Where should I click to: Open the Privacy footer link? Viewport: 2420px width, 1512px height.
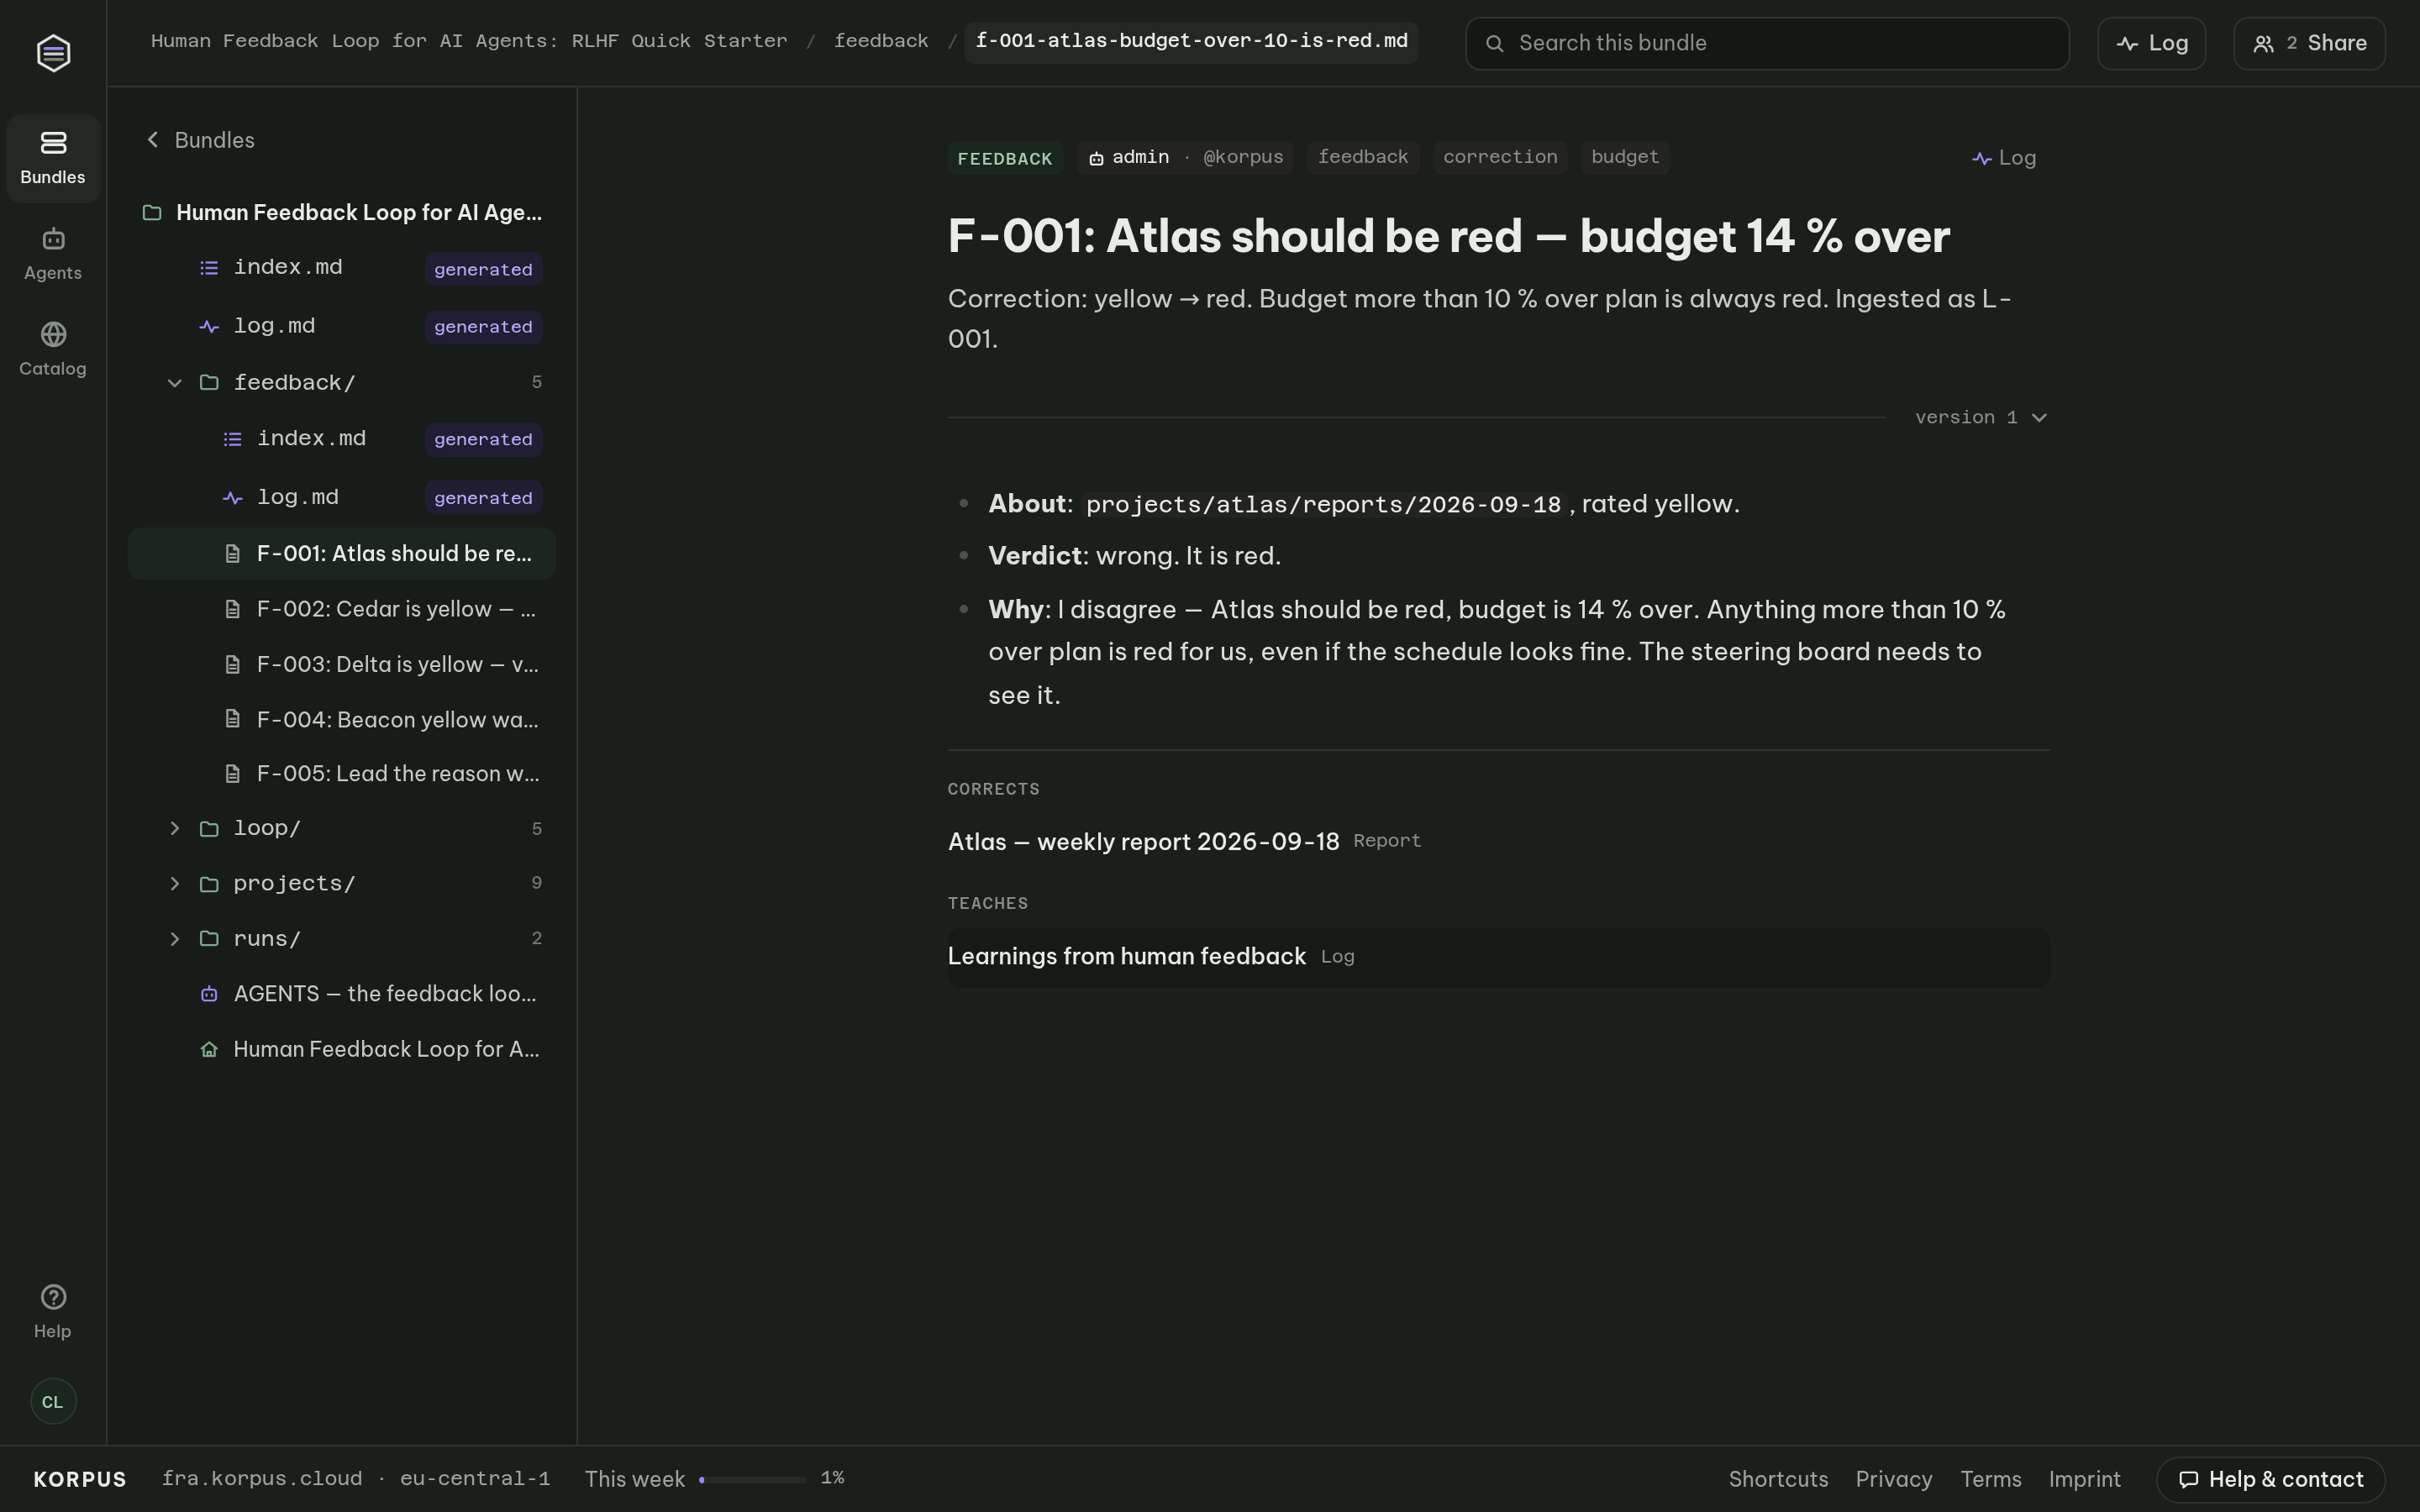(1894, 1479)
